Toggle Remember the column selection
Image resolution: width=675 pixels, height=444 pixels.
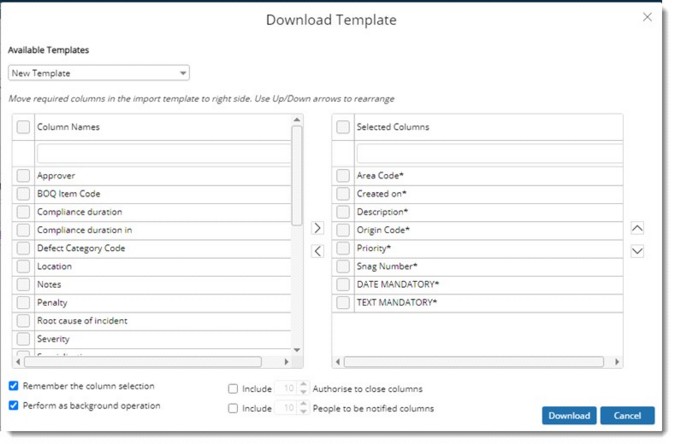tap(14, 386)
